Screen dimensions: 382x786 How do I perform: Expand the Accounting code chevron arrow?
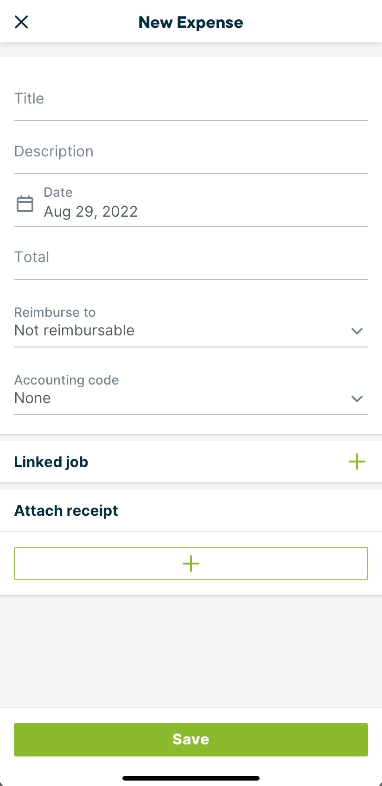[356, 399]
